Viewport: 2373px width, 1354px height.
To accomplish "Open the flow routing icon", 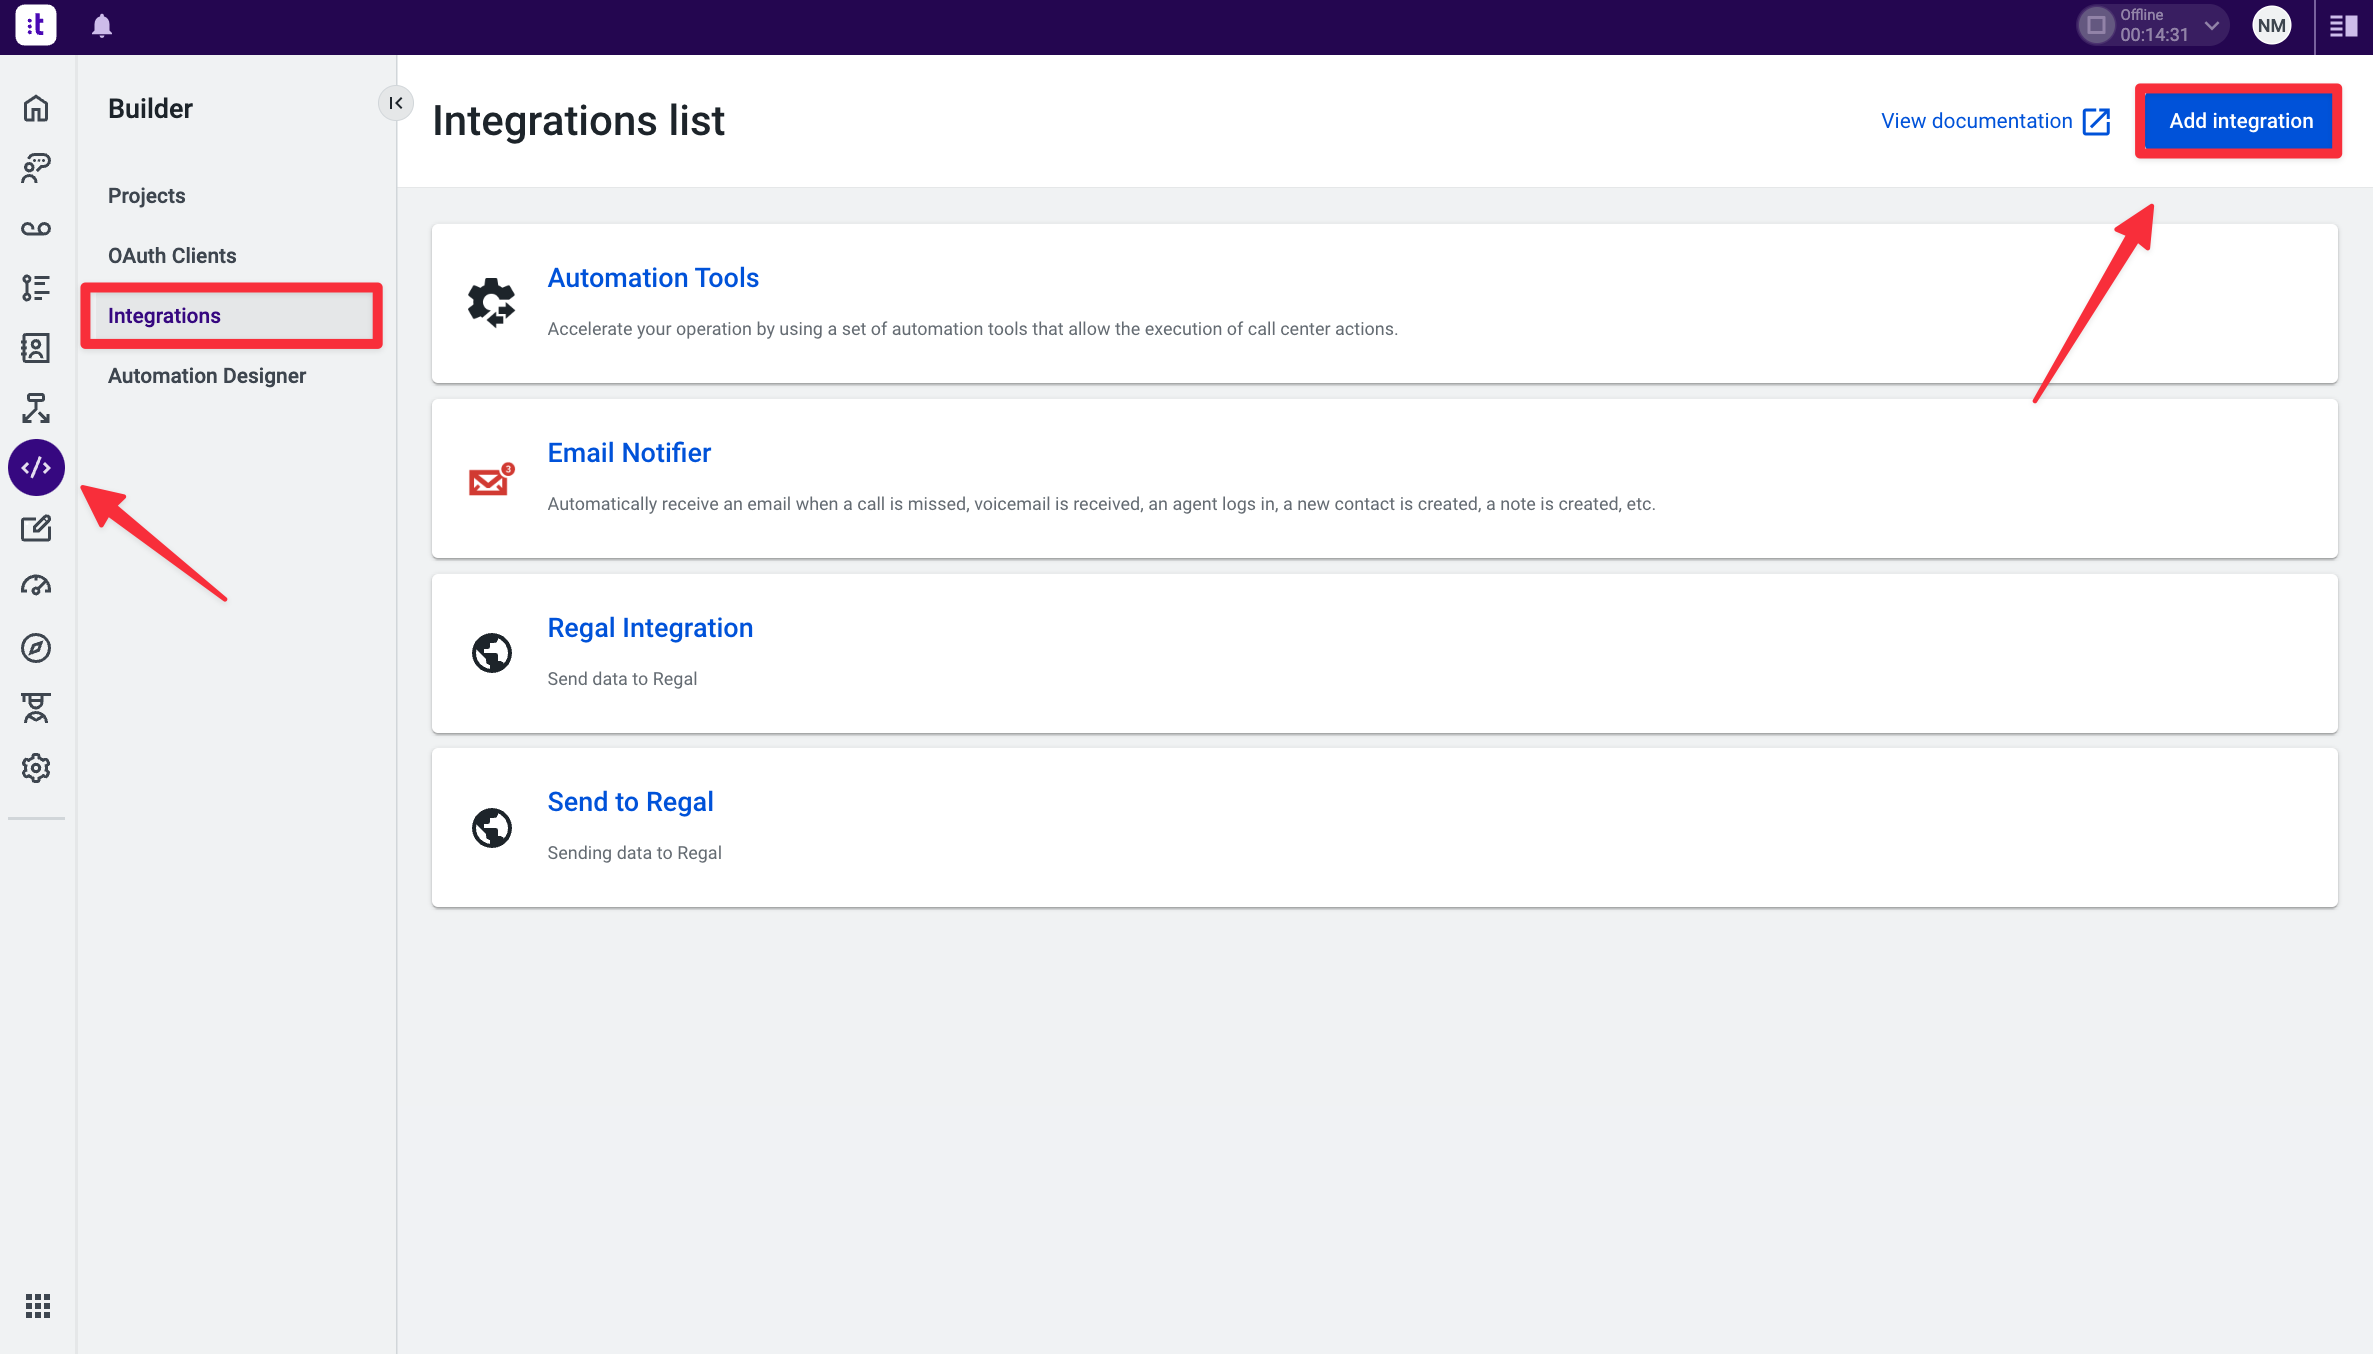I will pyautogui.click(x=36, y=408).
